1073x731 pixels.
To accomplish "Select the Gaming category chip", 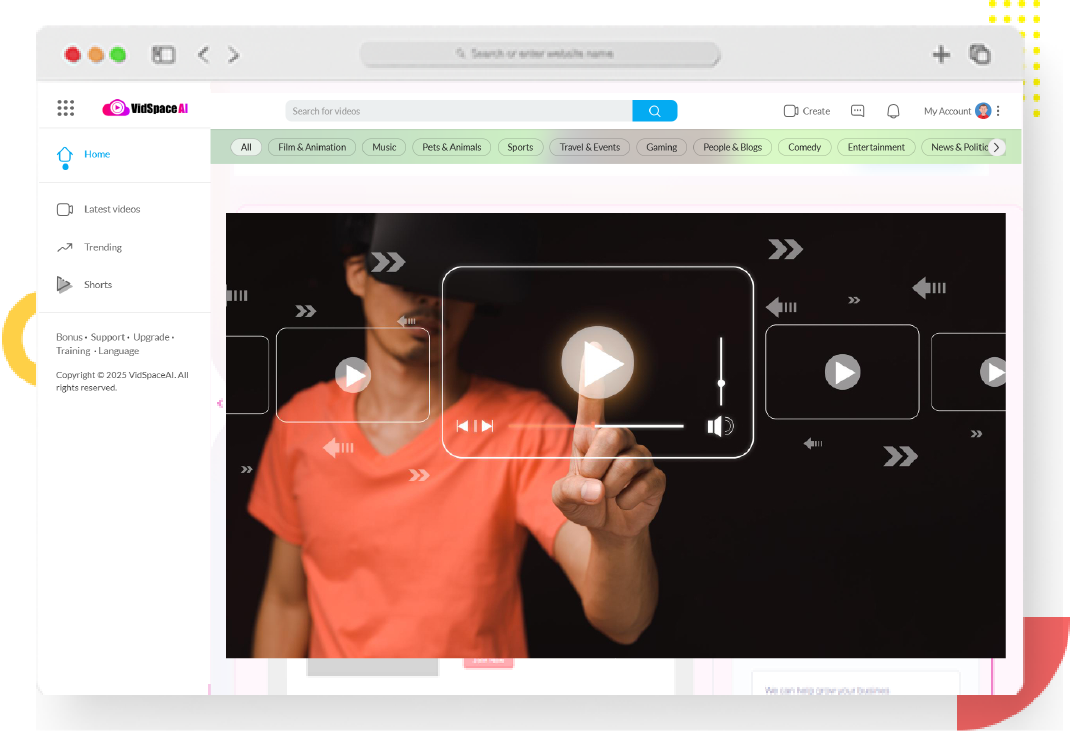I will tap(662, 147).
